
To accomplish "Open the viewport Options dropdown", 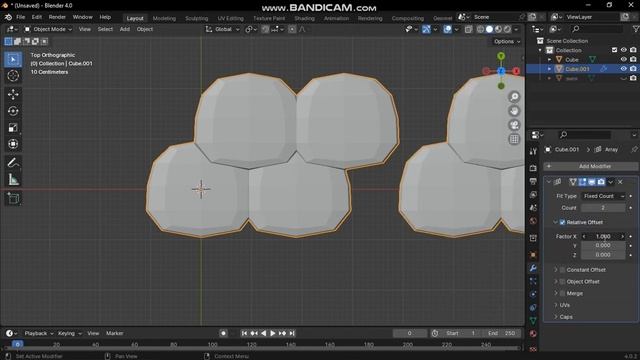I will pyautogui.click(x=507, y=42).
